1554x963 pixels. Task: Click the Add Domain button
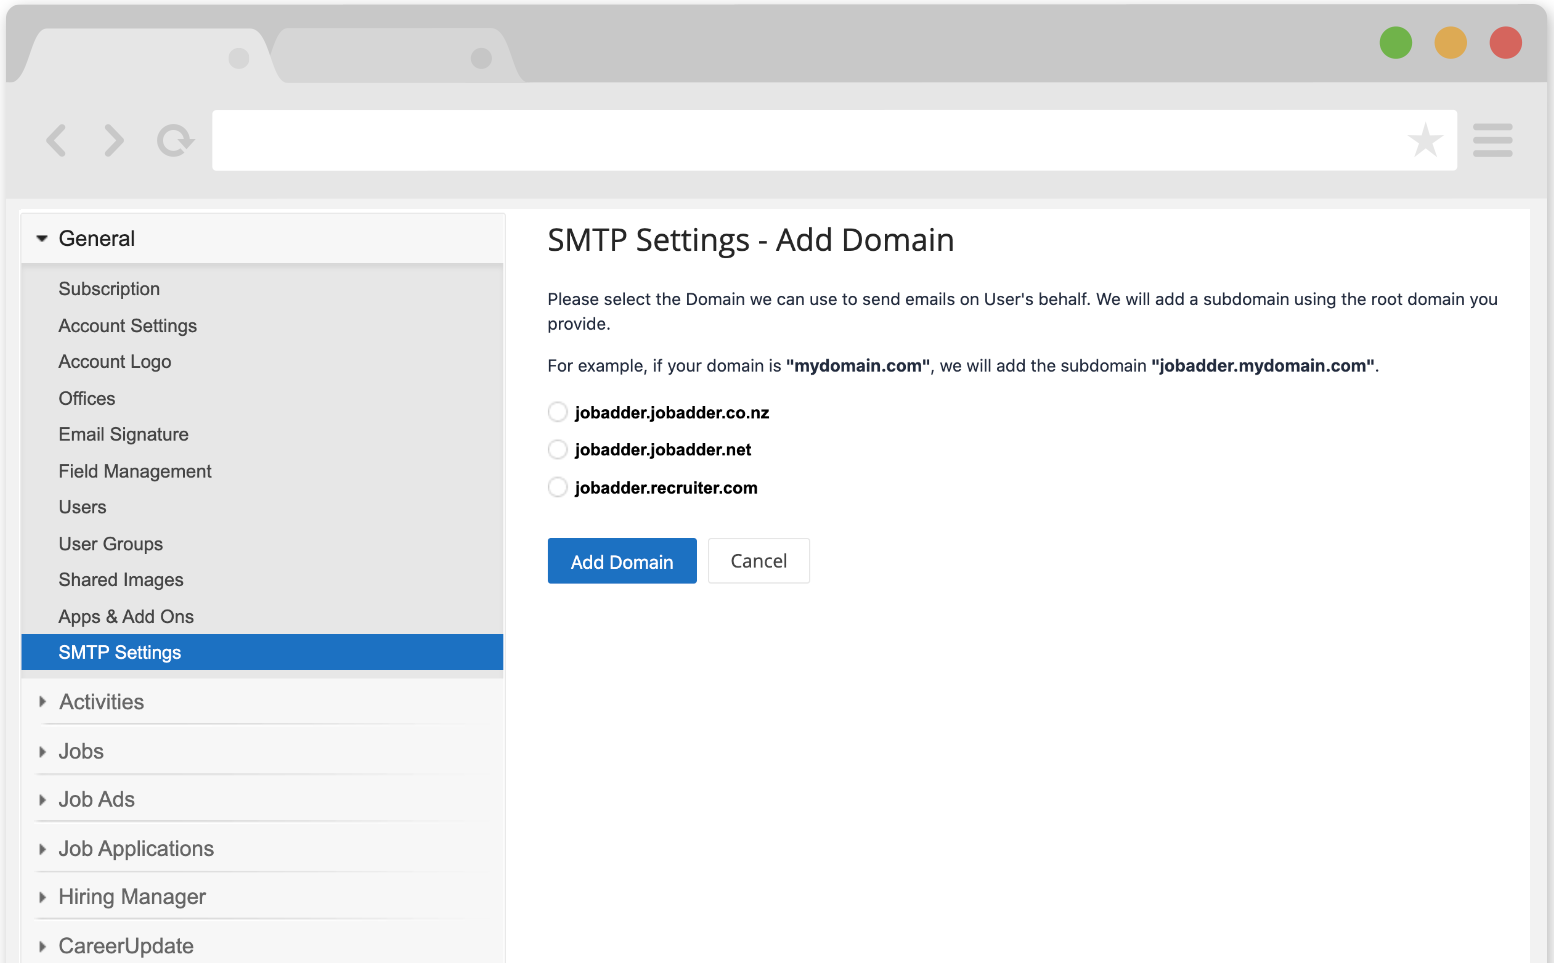pyautogui.click(x=621, y=561)
